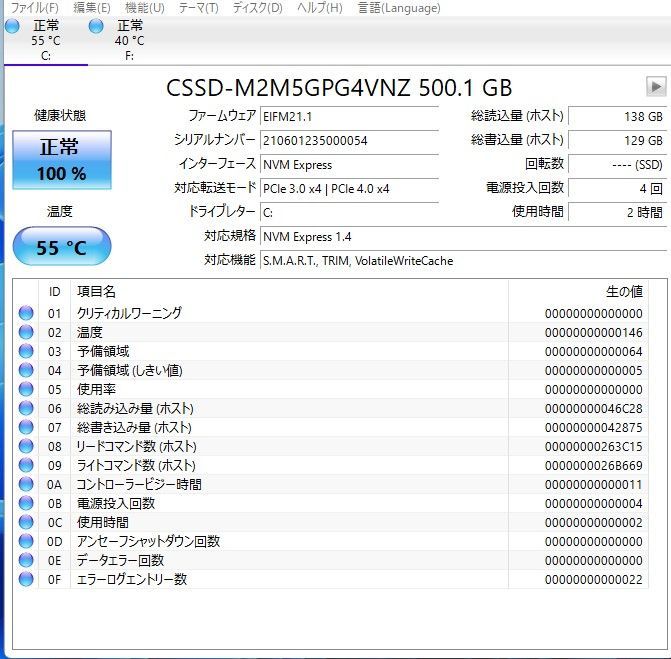Click raw value 0000000000011
This screenshot has width=671, height=659.
(594, 485)
